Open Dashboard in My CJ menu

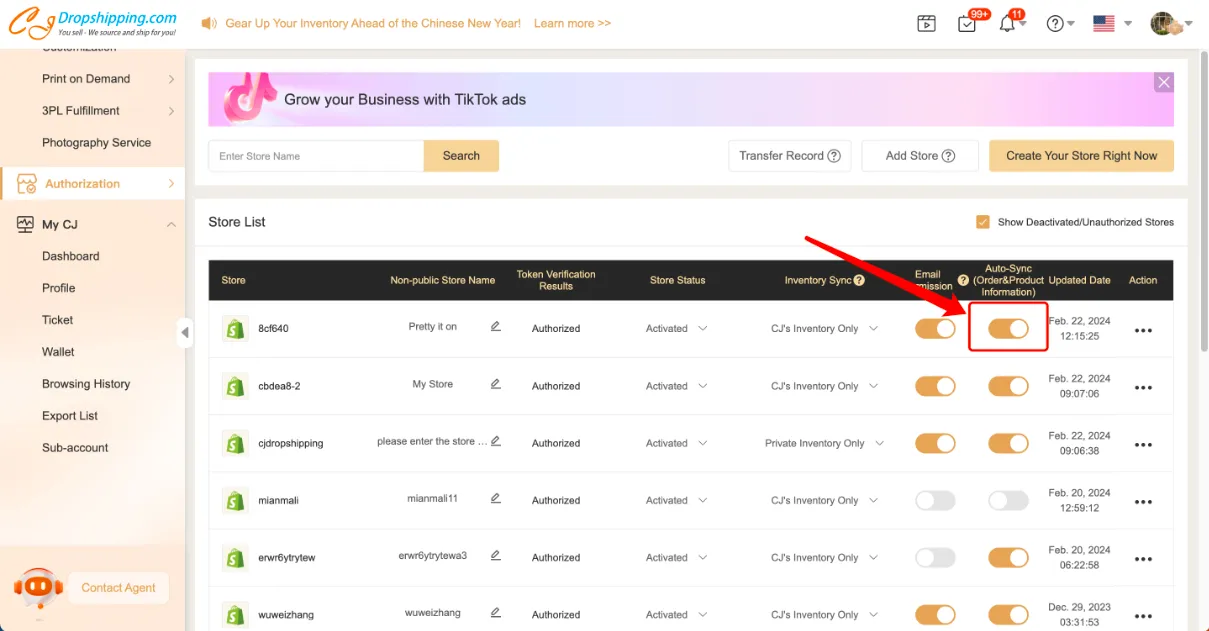(71, 256)
